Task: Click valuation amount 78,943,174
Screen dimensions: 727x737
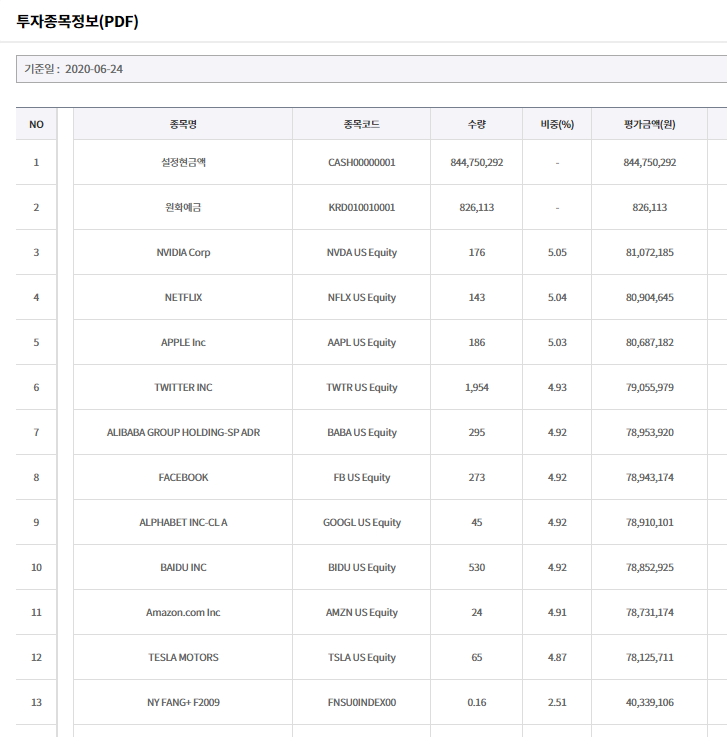Action: (649, 478)
